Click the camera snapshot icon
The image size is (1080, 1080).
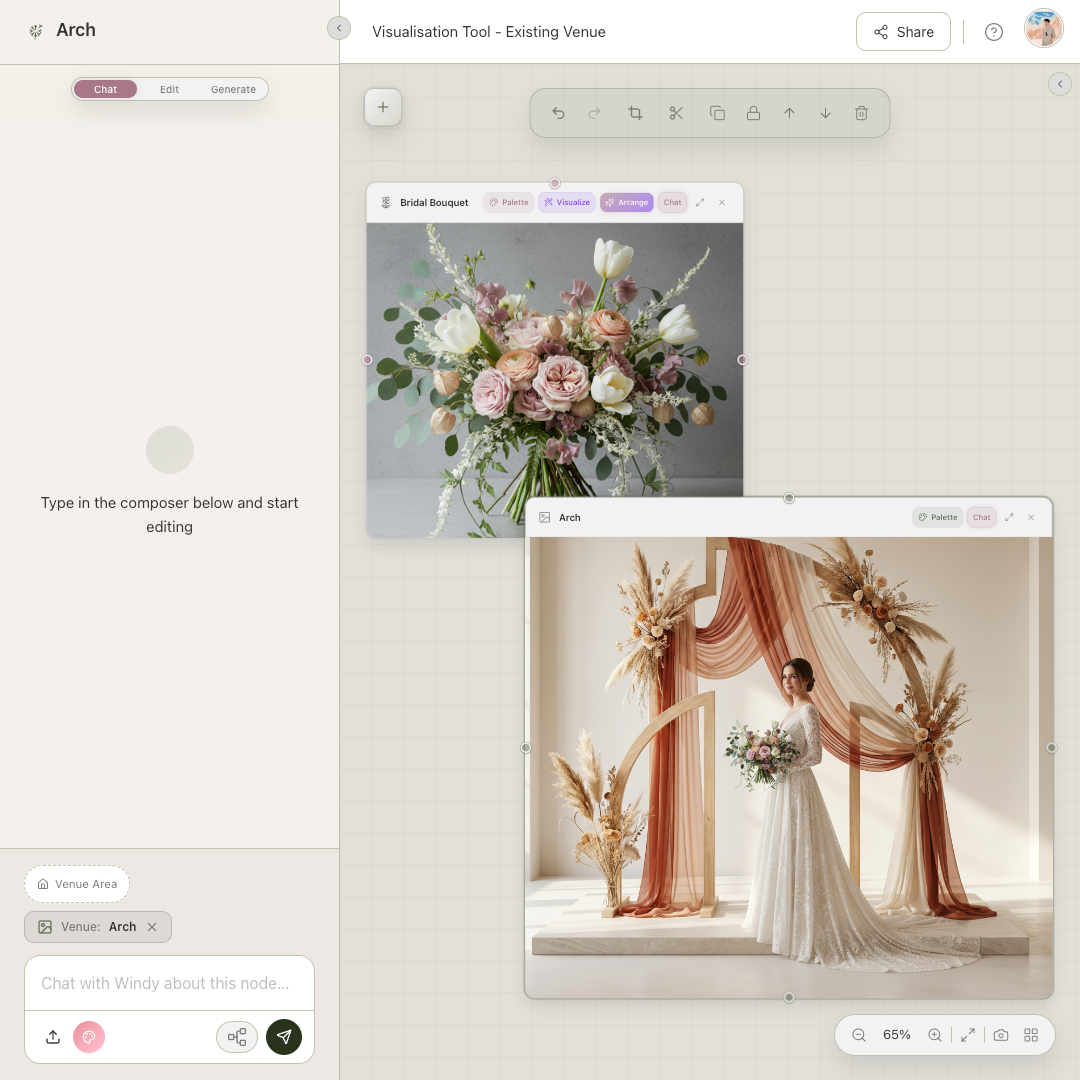1000,1035
